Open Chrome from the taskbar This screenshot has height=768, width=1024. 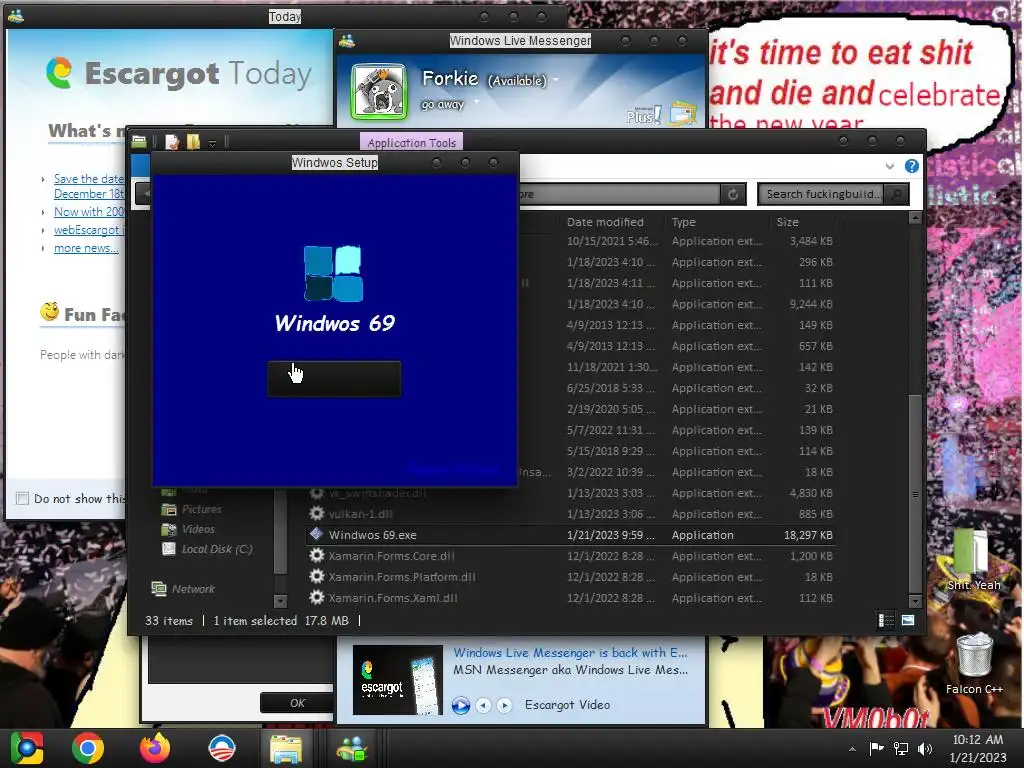88,748
